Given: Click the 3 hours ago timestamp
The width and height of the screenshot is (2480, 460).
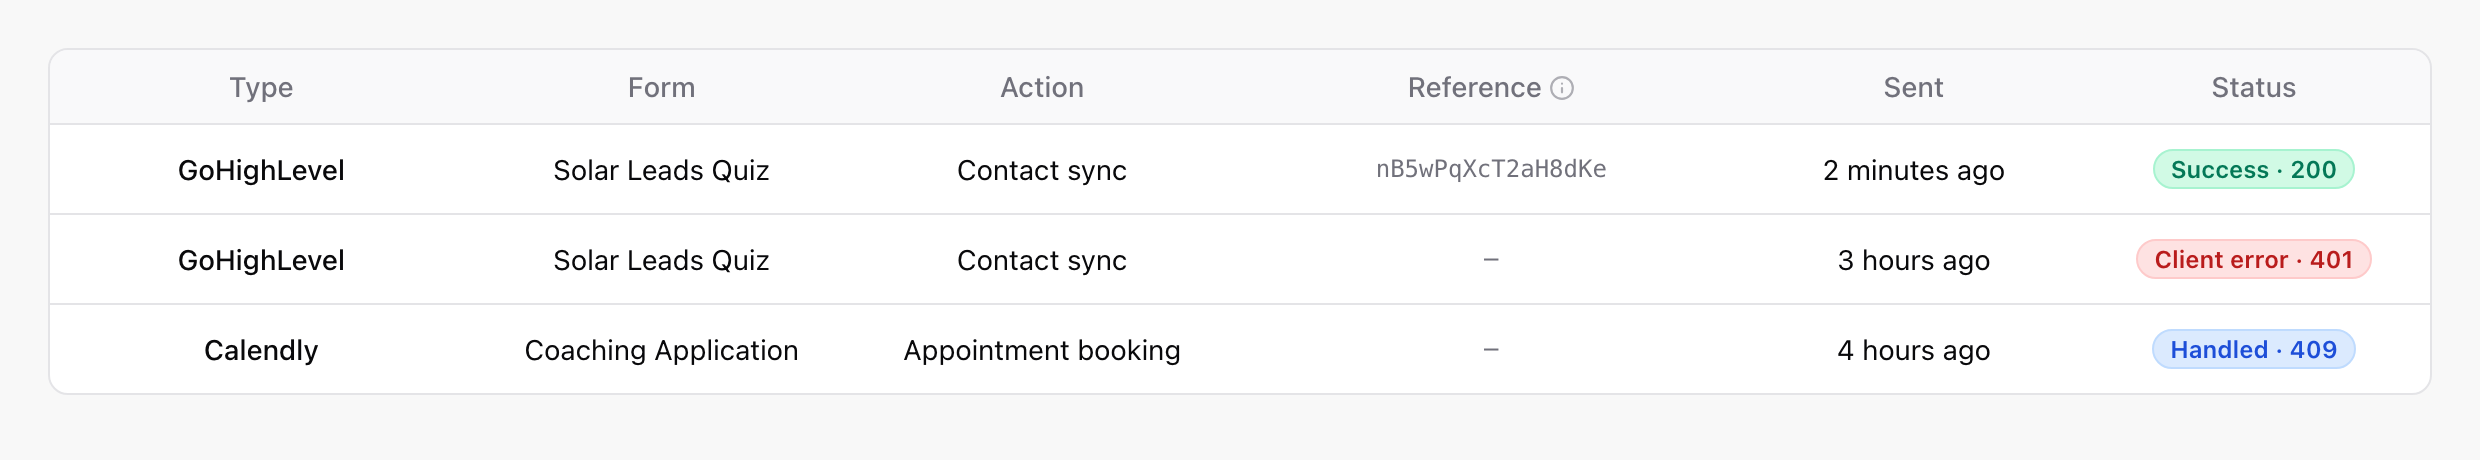Looking at the screenshot, I should 1913,260.
